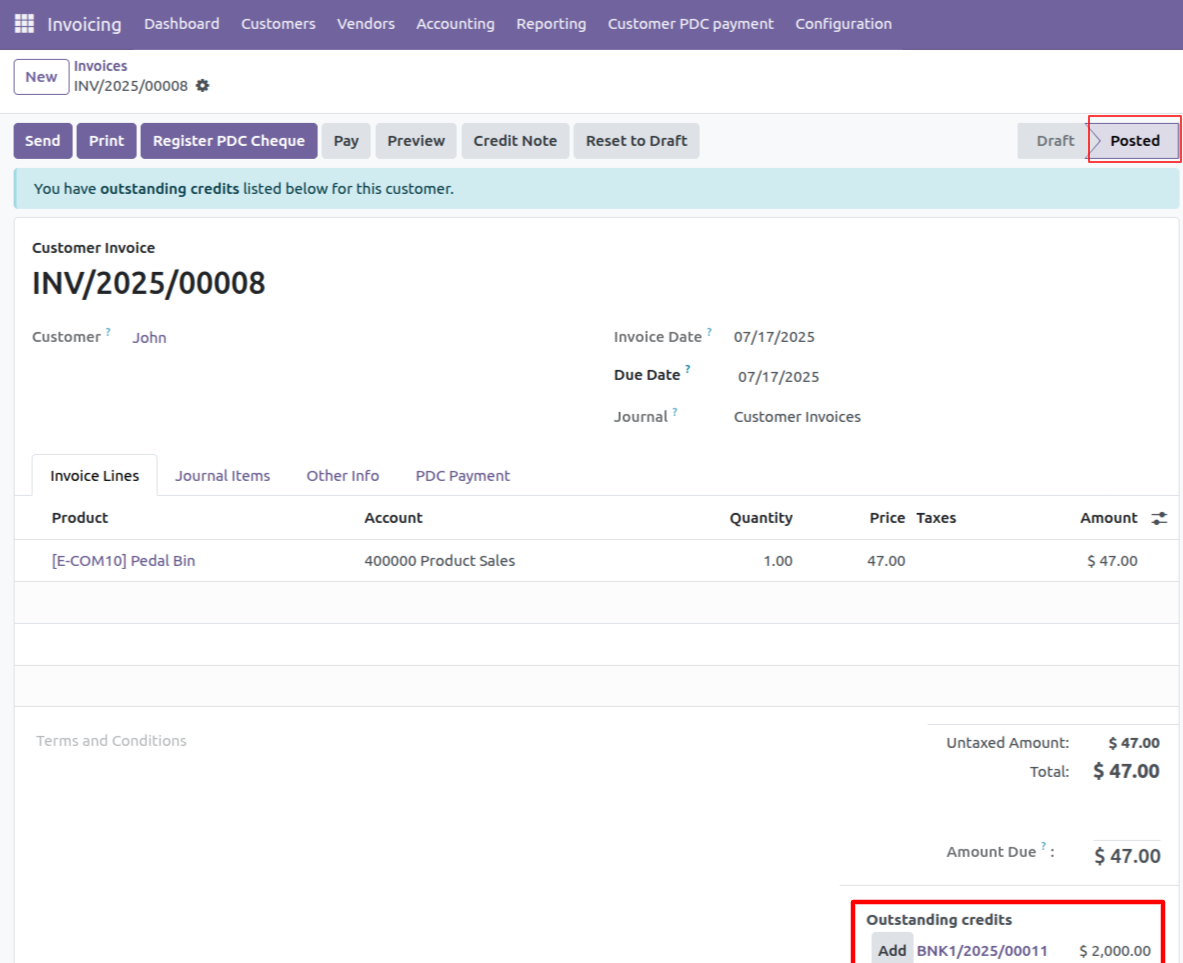Click the Preview button
Viewport: 1183px width, 963px height.
pyautogui.click(x=416, y=141)
